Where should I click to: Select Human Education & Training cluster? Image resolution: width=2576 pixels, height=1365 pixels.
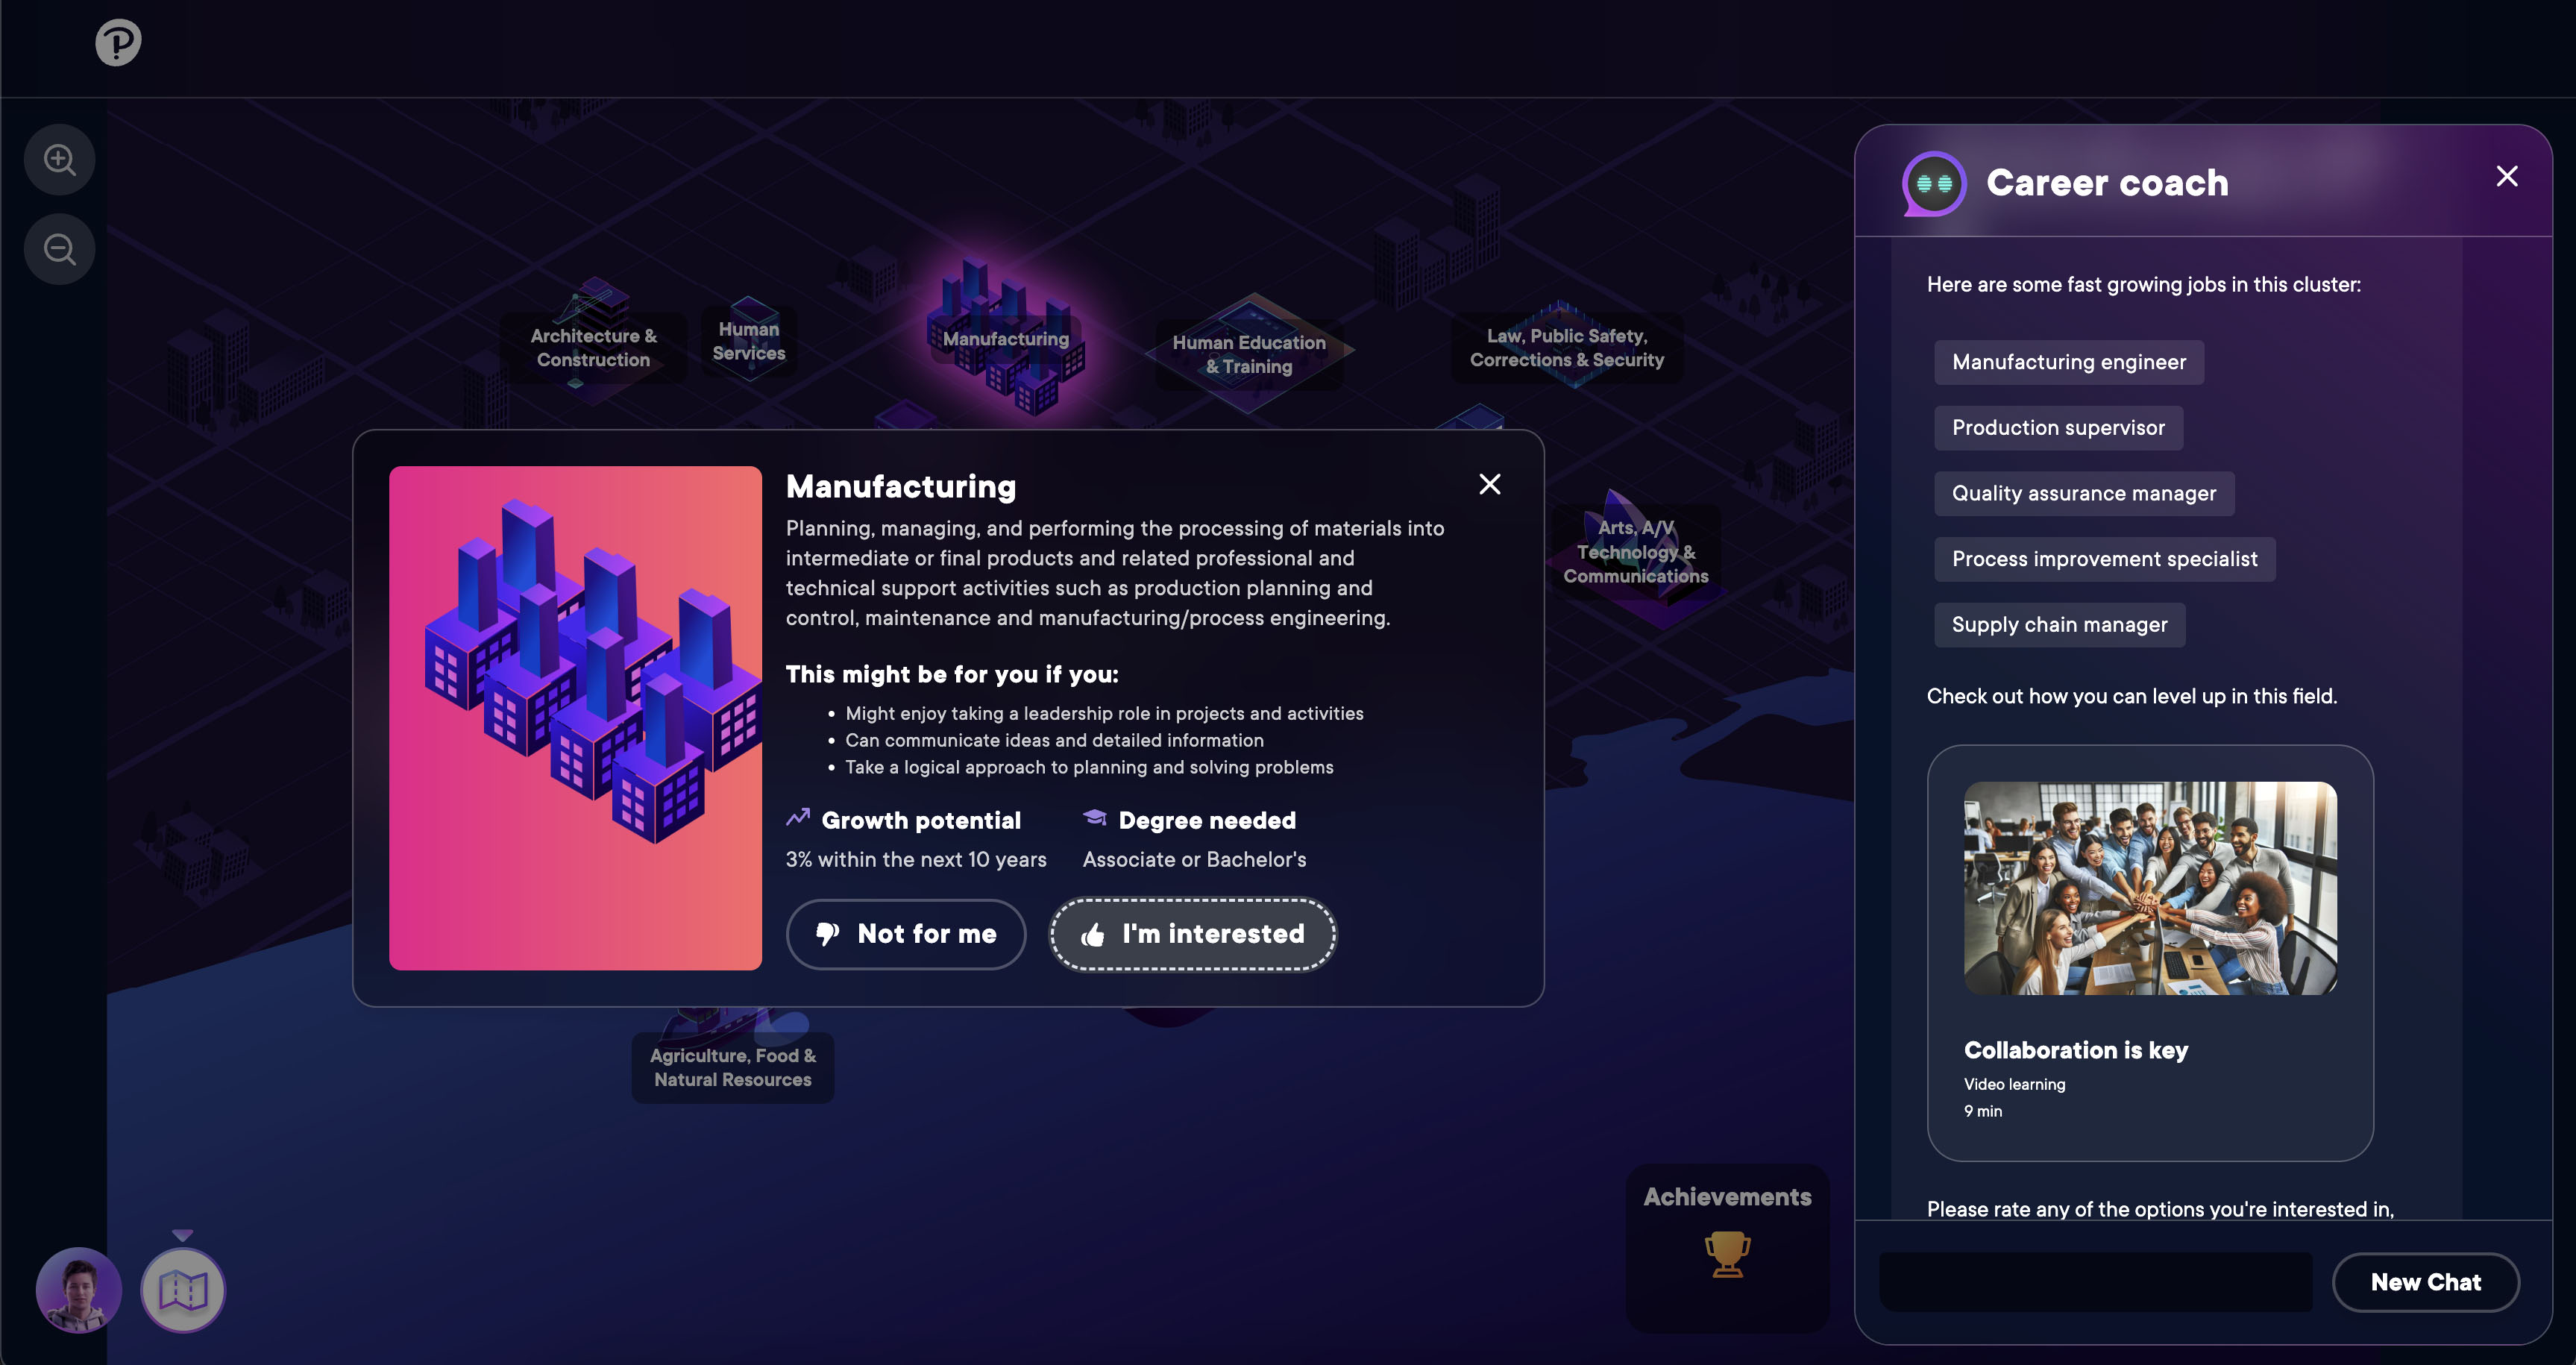[1249, 354]
